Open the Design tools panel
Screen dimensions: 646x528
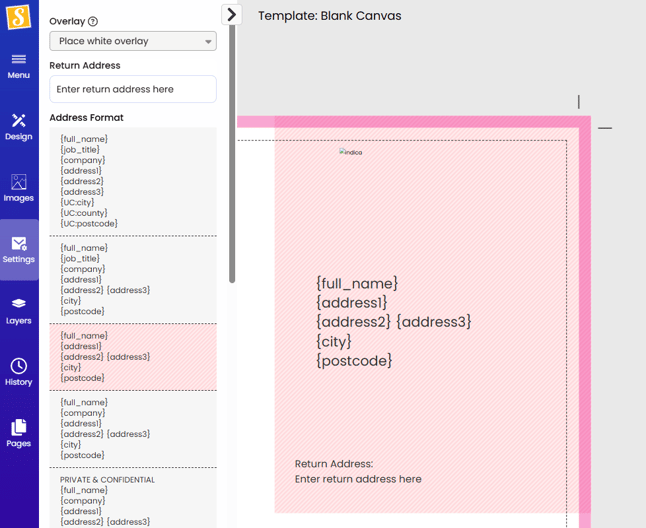tap(19, 127)
